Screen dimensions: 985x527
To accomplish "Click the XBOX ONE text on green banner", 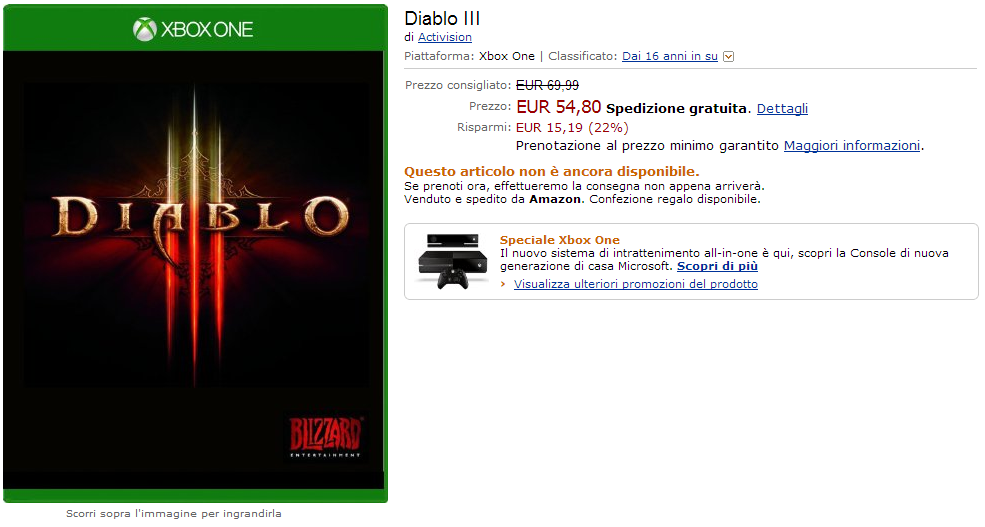I will pos(207,30).
